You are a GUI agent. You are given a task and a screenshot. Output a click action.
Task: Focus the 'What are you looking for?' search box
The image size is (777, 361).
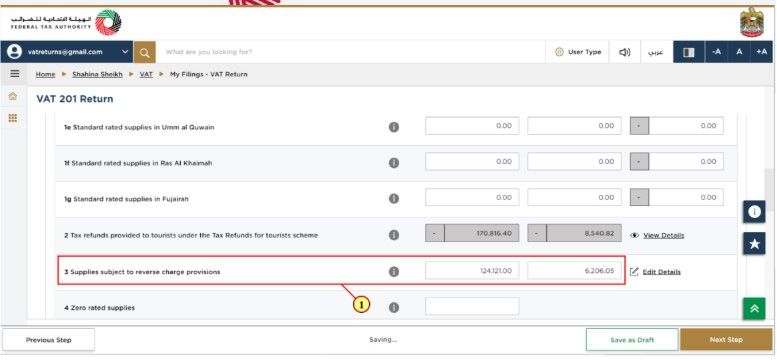click(350, 52)
